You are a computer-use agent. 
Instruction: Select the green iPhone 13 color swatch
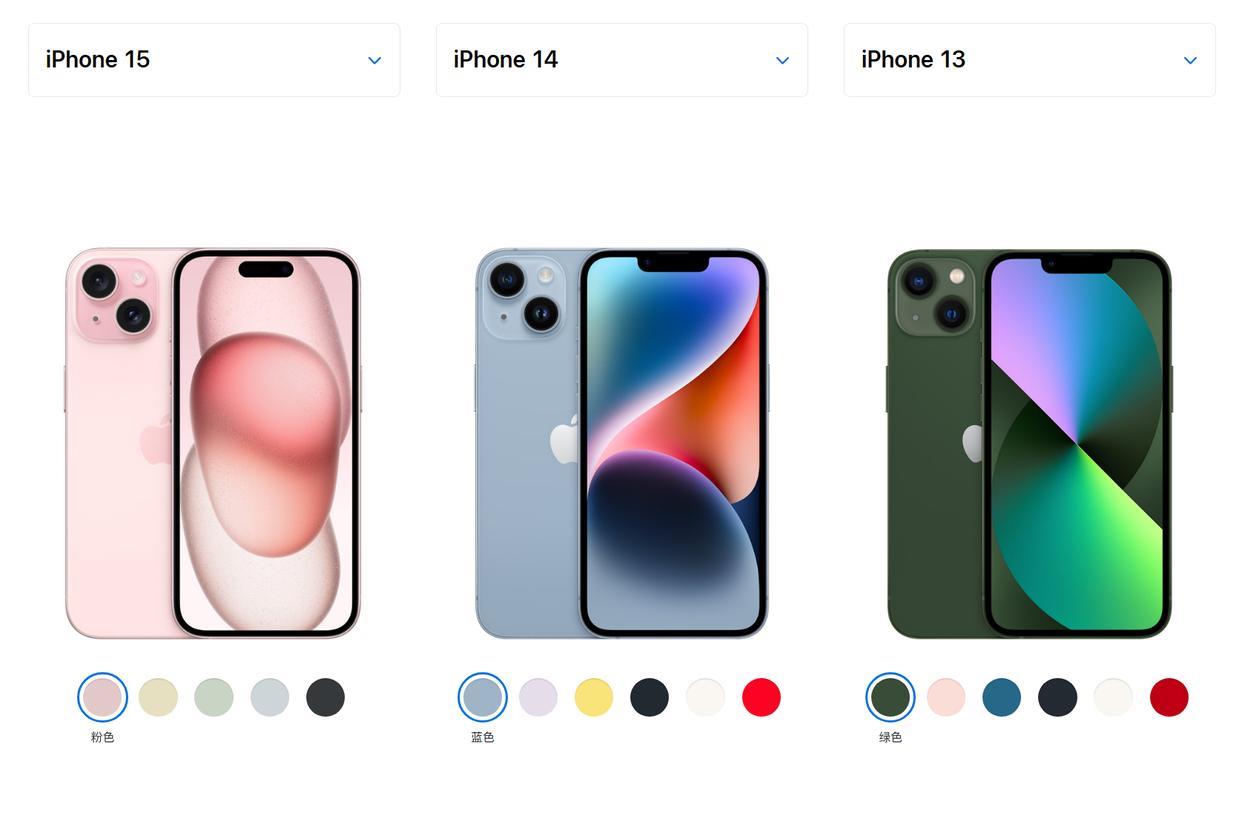click(890, 697)
